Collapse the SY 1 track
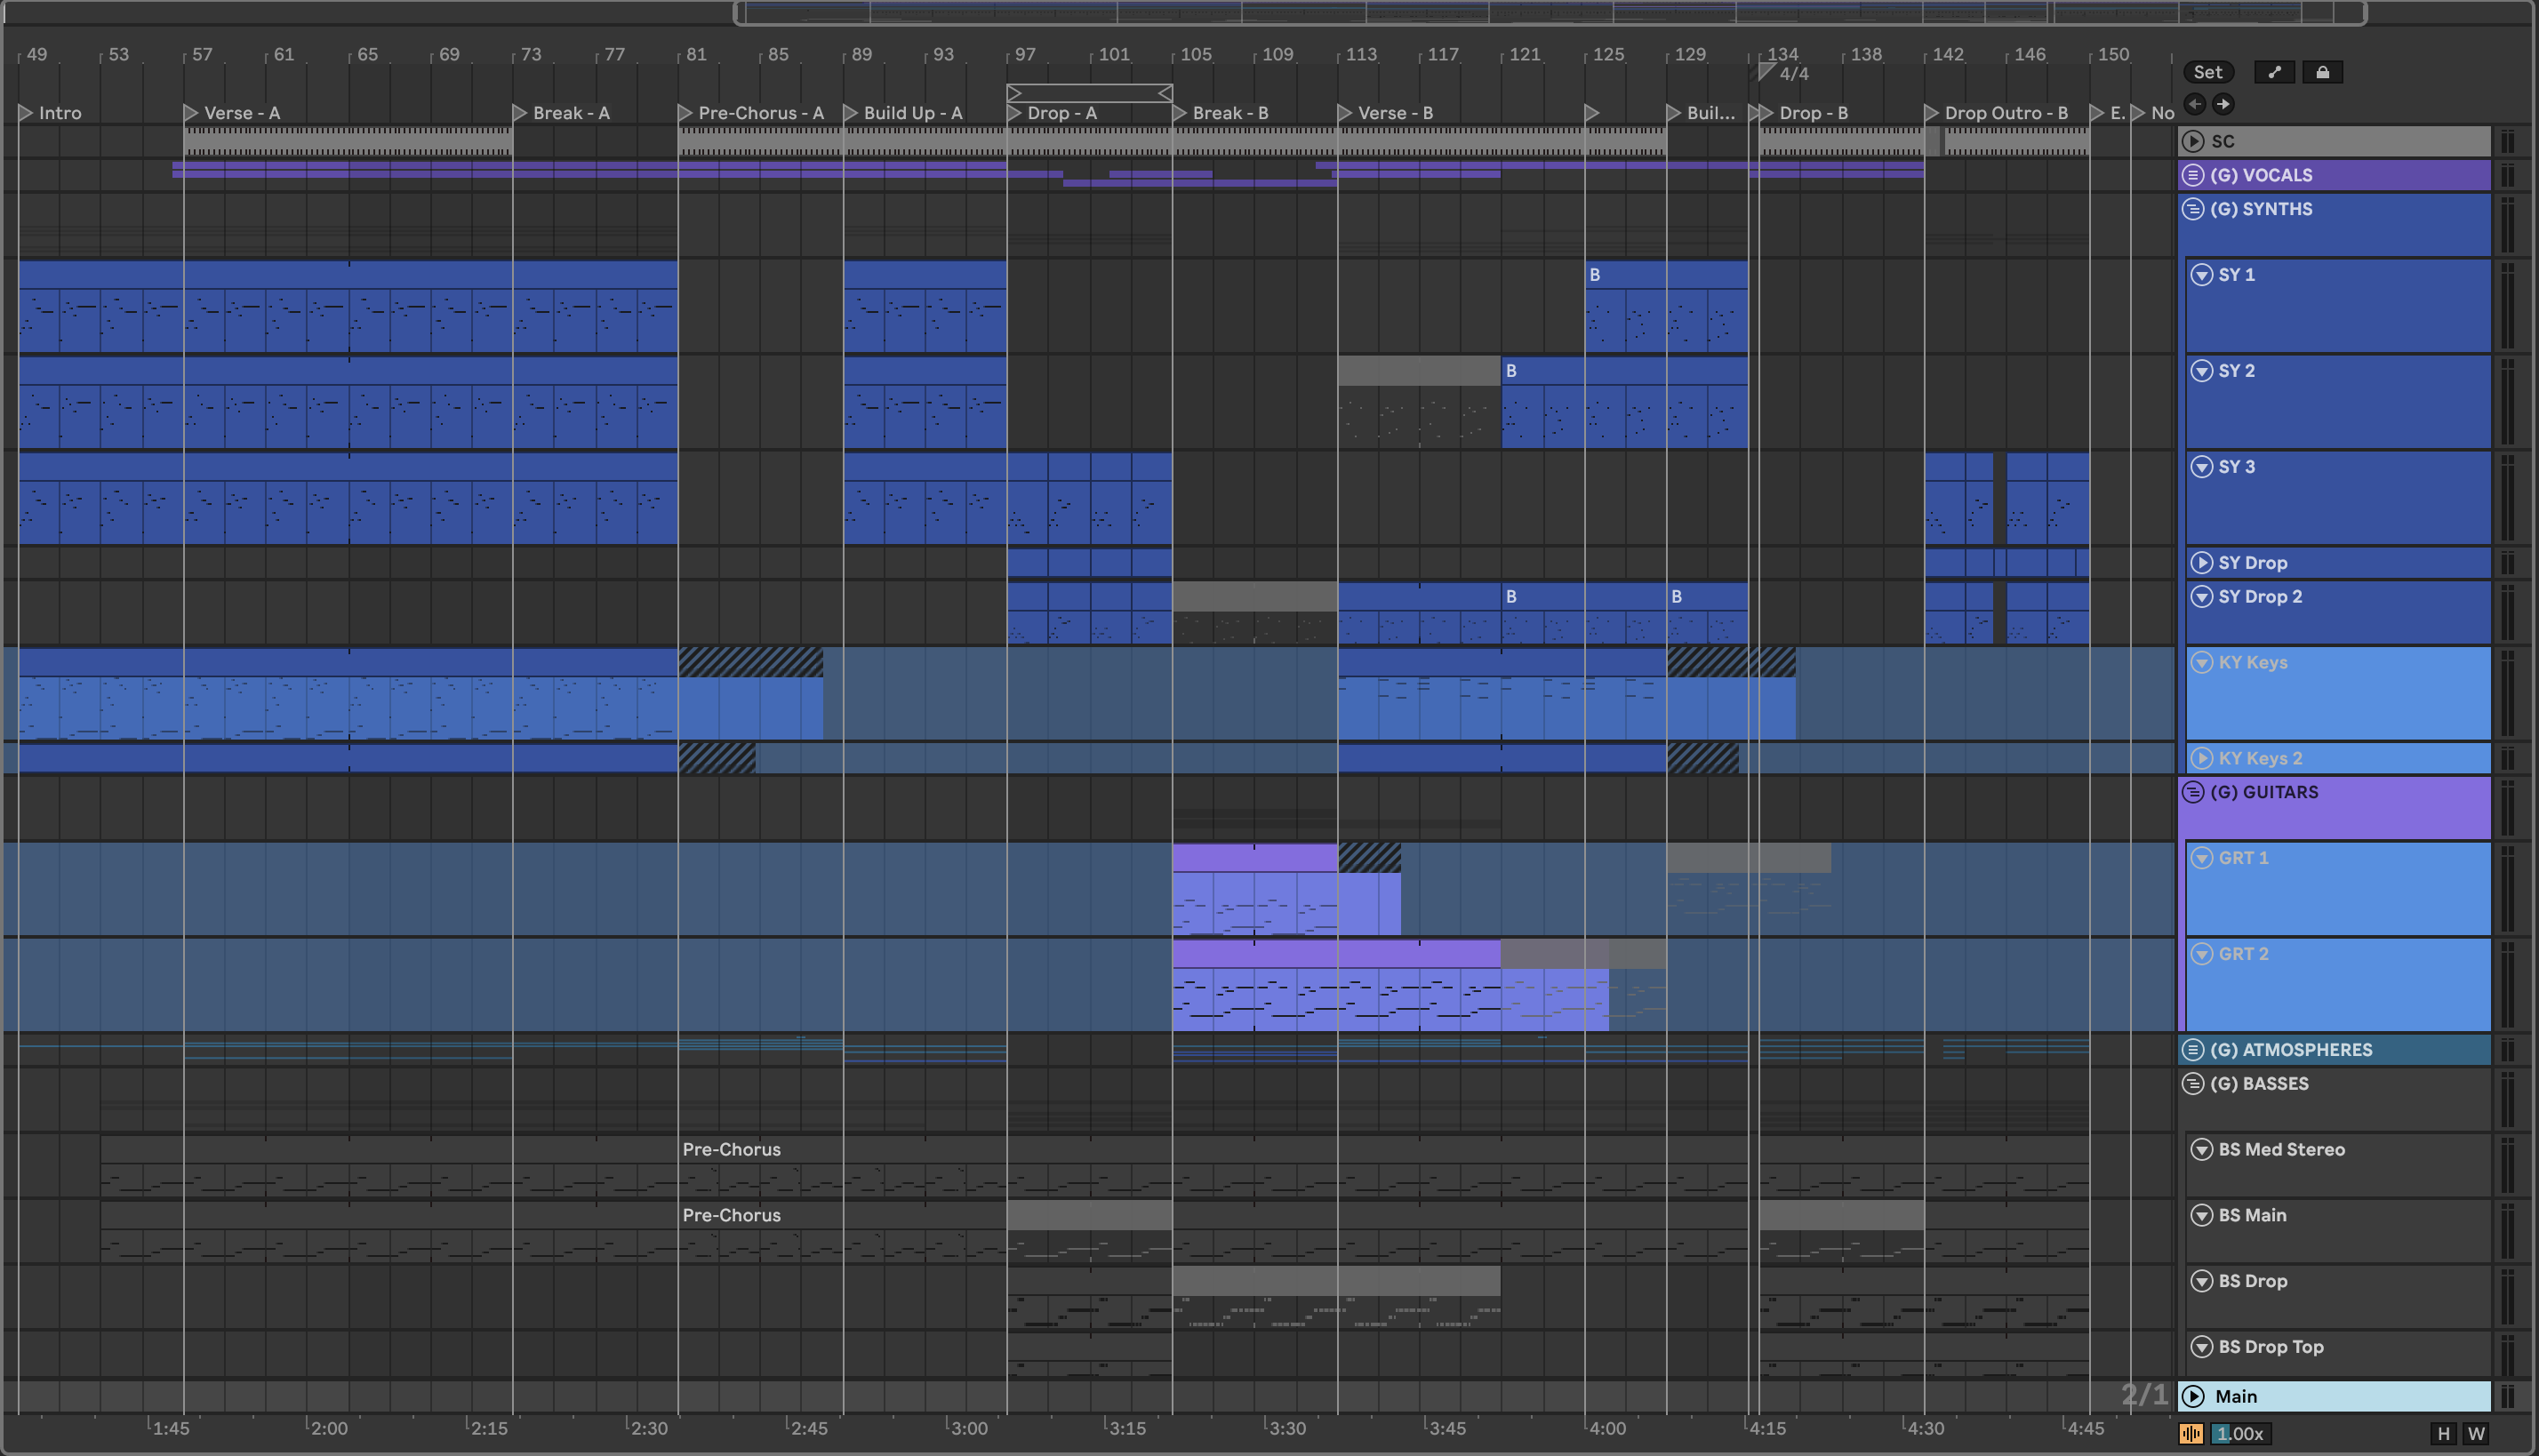Viewport: 2539px width, 1456px height. pos(2201,275)
